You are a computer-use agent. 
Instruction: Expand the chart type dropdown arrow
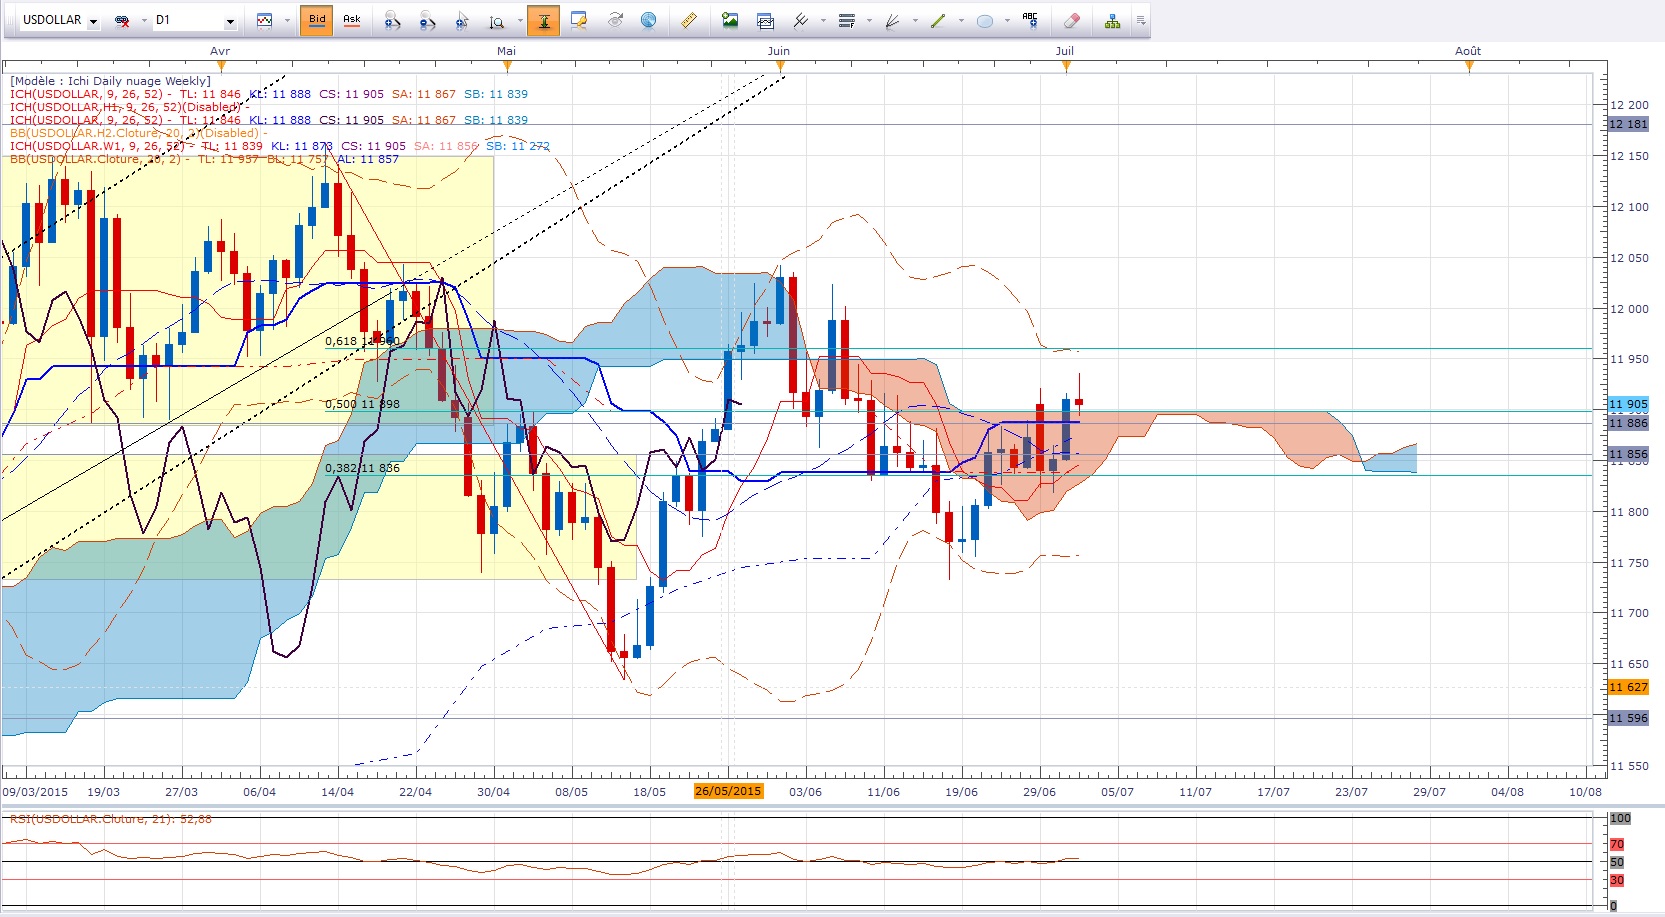point(287,21)
